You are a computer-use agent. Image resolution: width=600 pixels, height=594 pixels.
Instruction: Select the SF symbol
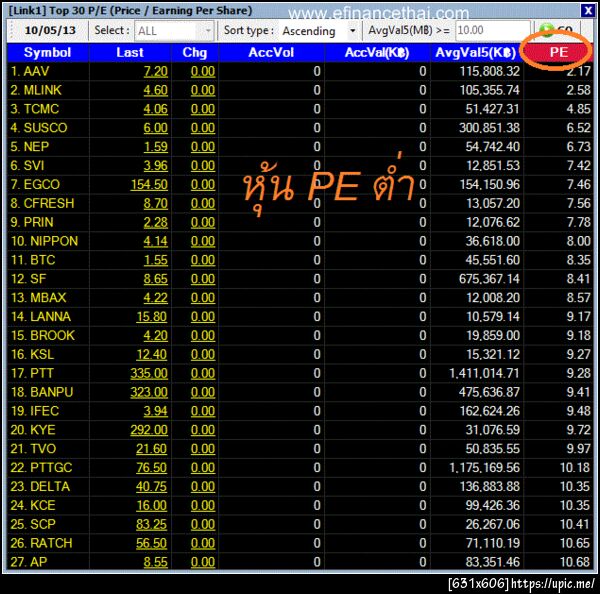pos(38,279)
